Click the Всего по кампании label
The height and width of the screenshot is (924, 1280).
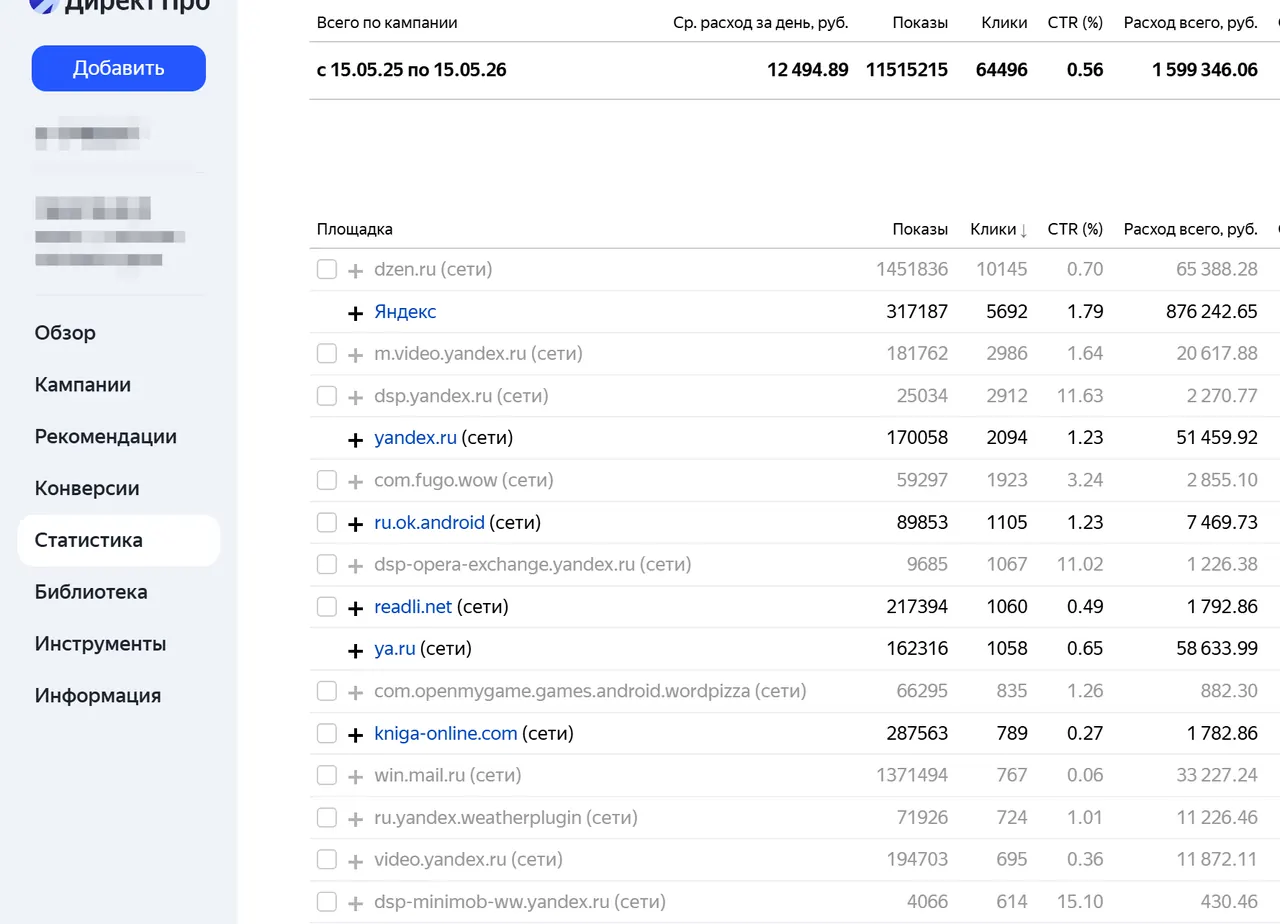387,23
